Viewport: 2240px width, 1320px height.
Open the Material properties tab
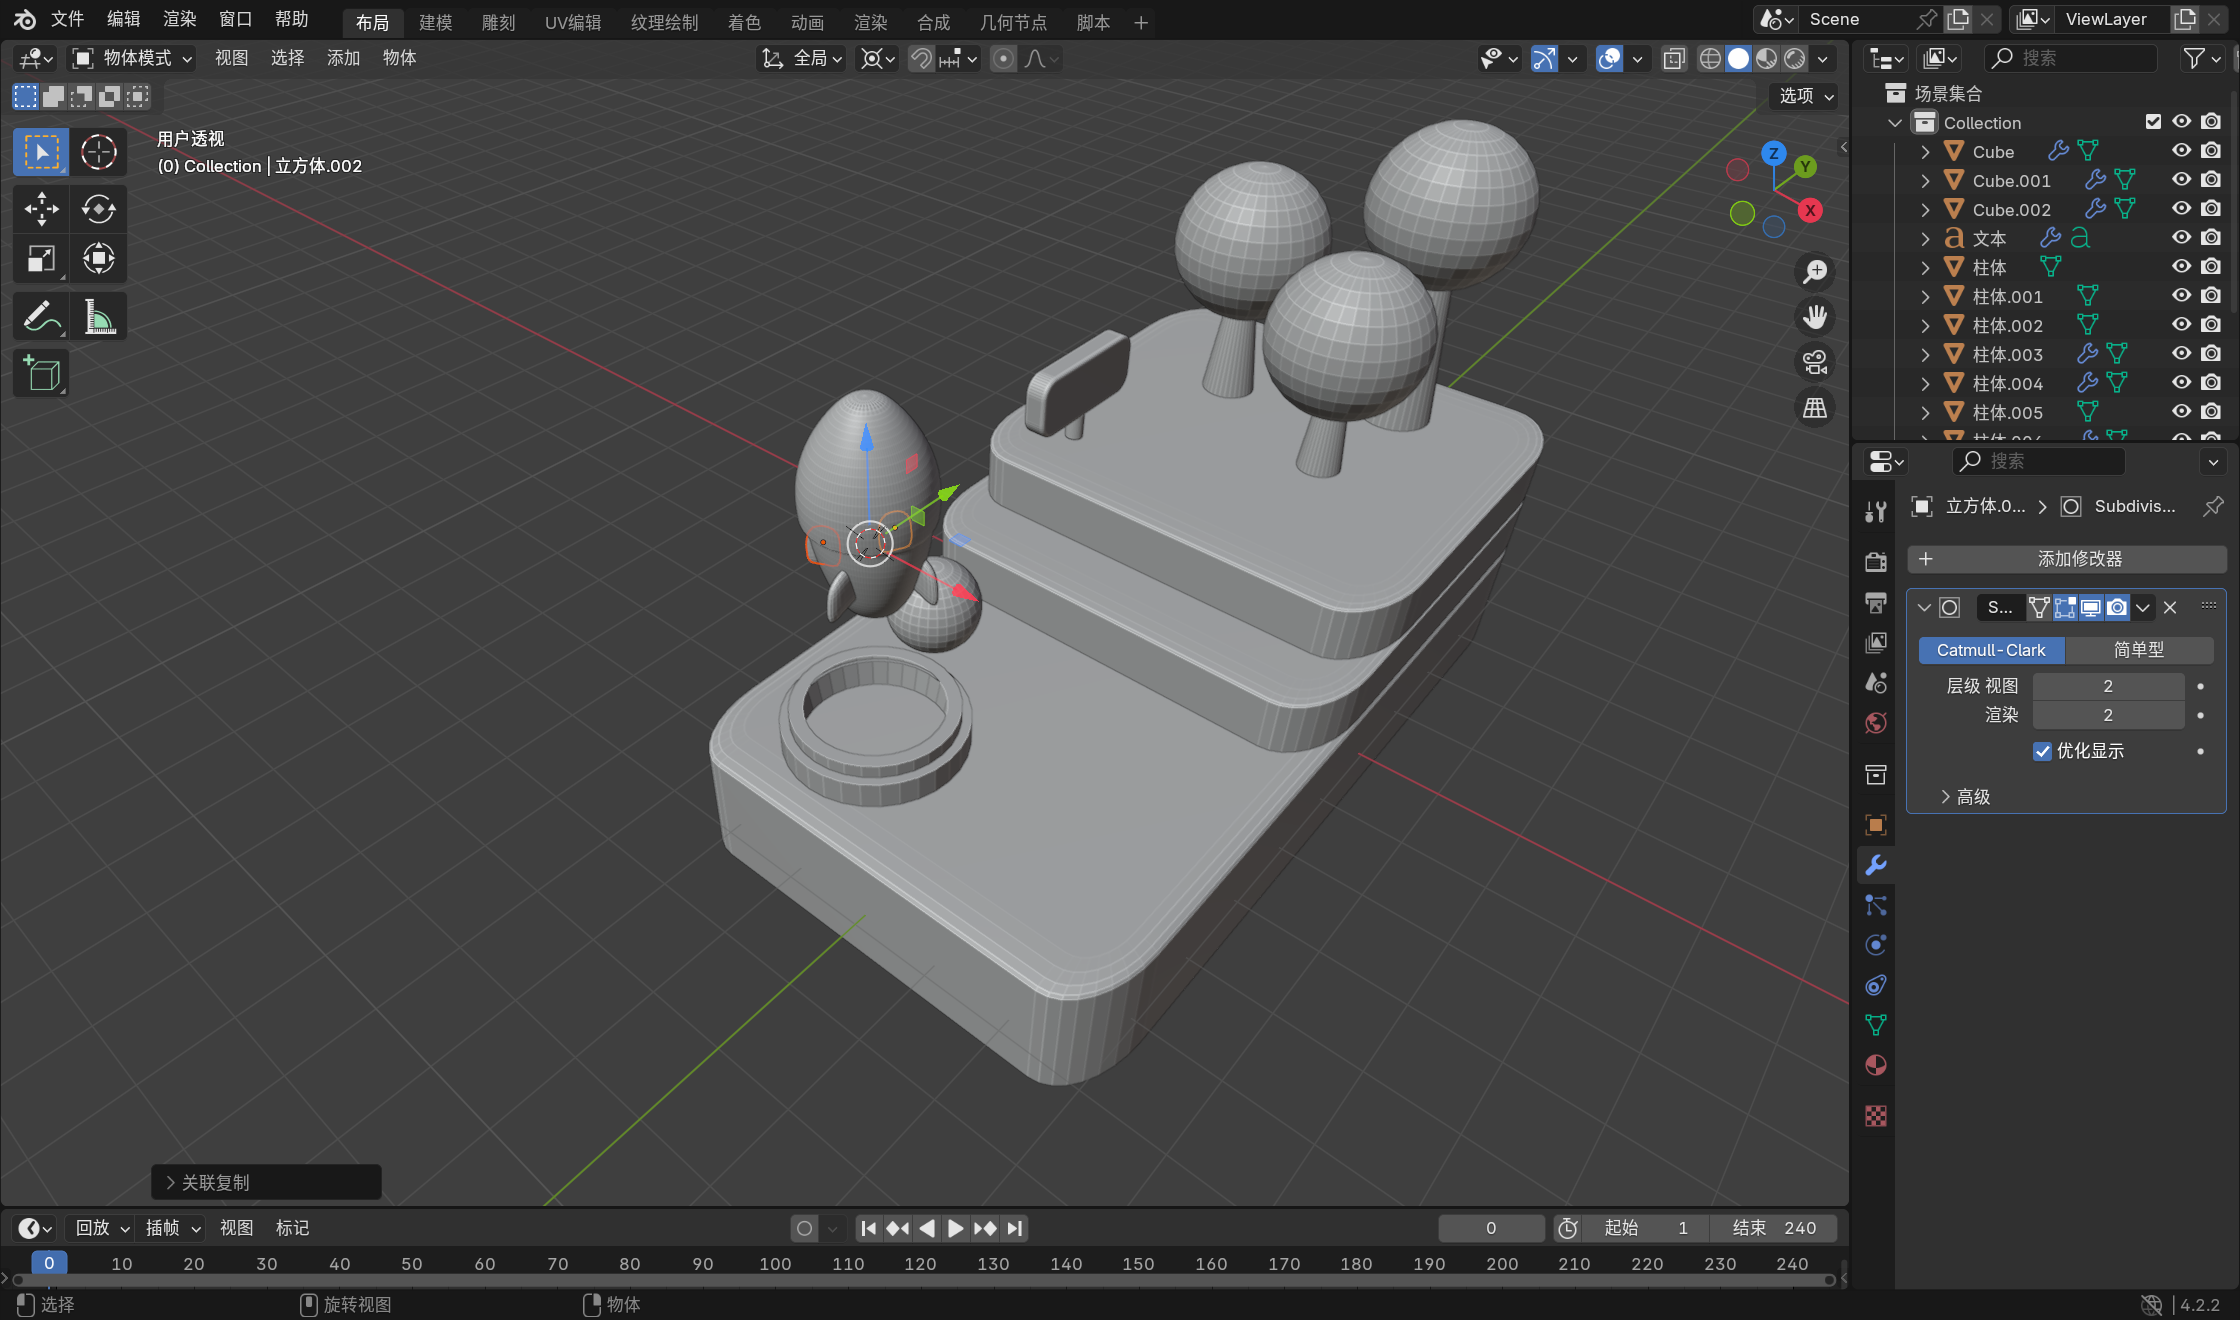[1876, 1065]
